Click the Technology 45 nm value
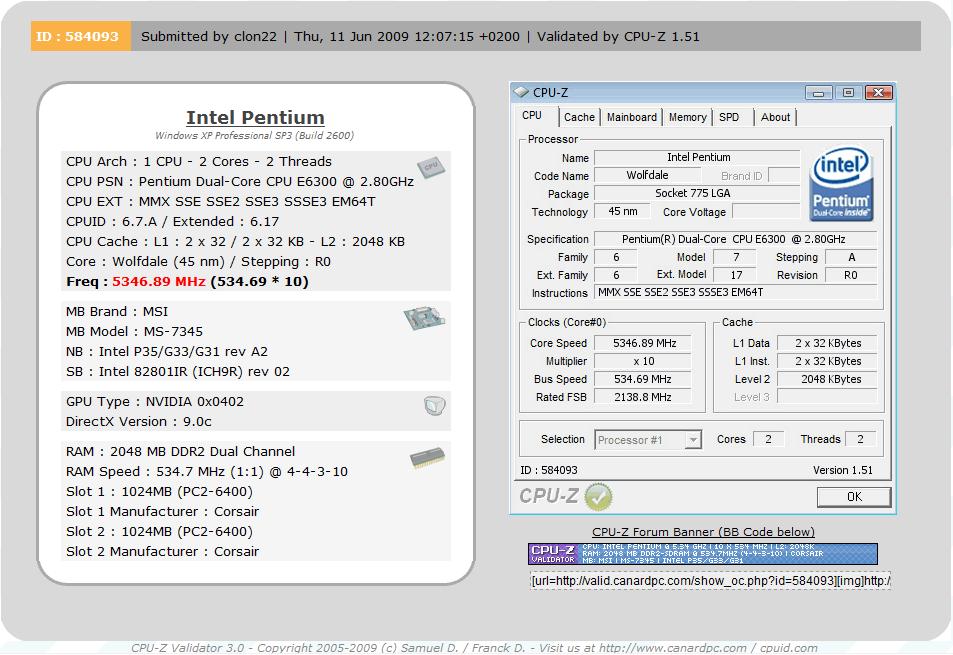Viewport: 953px width, 655px height. point(622,211)
